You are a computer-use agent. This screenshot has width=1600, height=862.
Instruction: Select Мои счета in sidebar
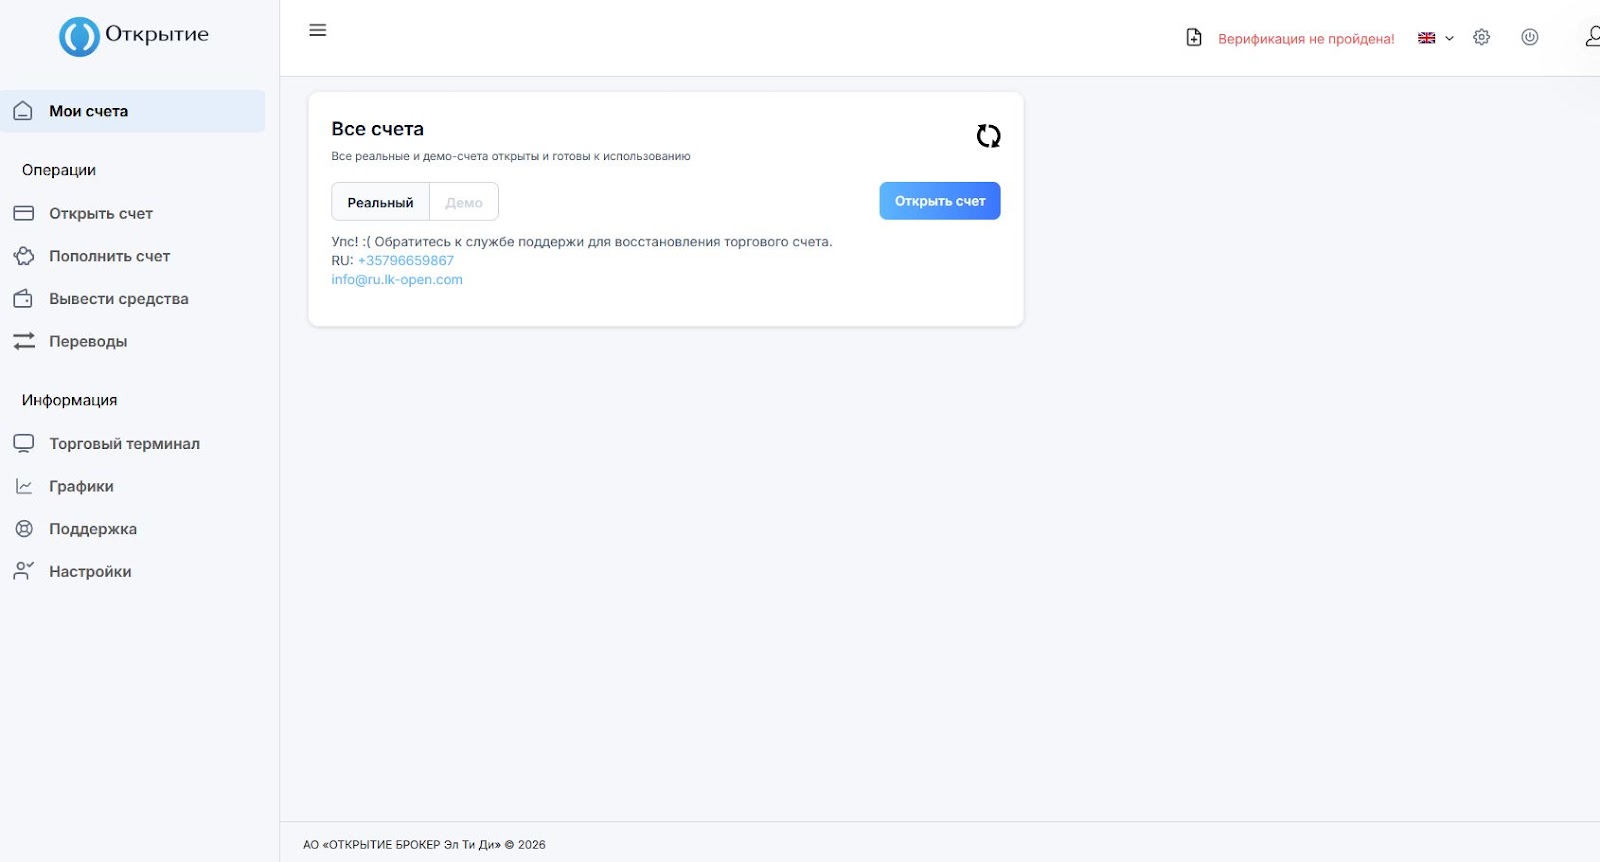[133, 111]
